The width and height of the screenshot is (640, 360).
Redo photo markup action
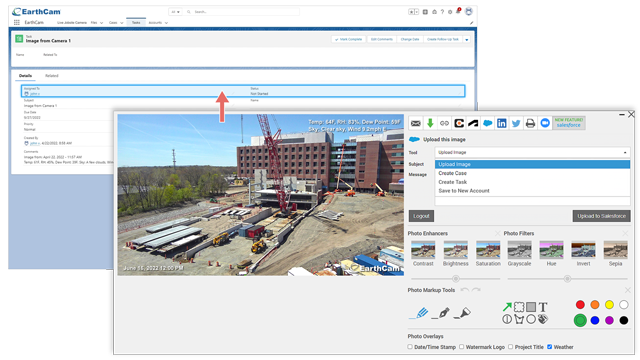(476, 290)
